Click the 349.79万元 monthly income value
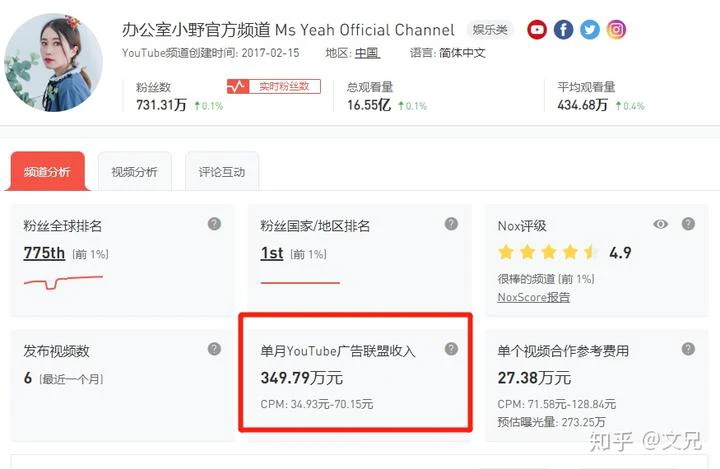Screen dimensions: 720x469 pyautogui.click(x=302, y=378)
